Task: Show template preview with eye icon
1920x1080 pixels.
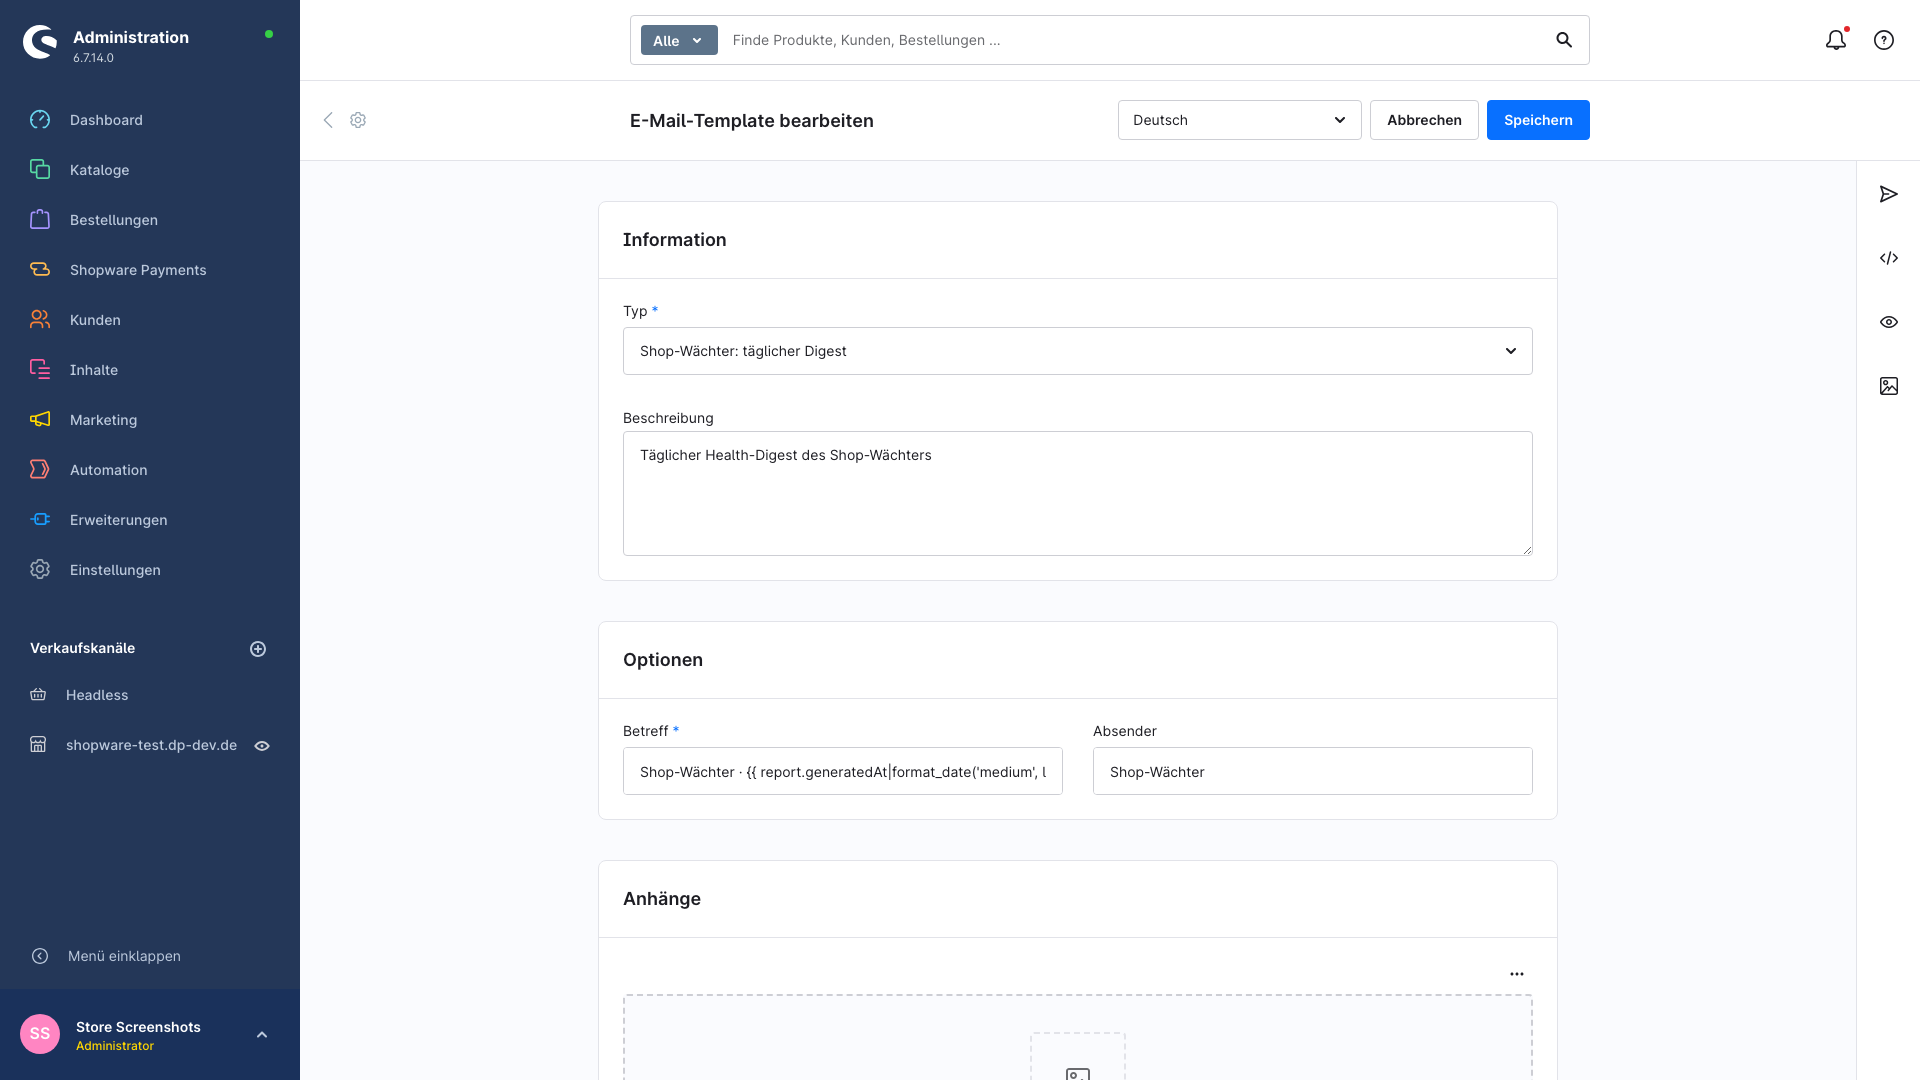Action: click(1889, 322)
